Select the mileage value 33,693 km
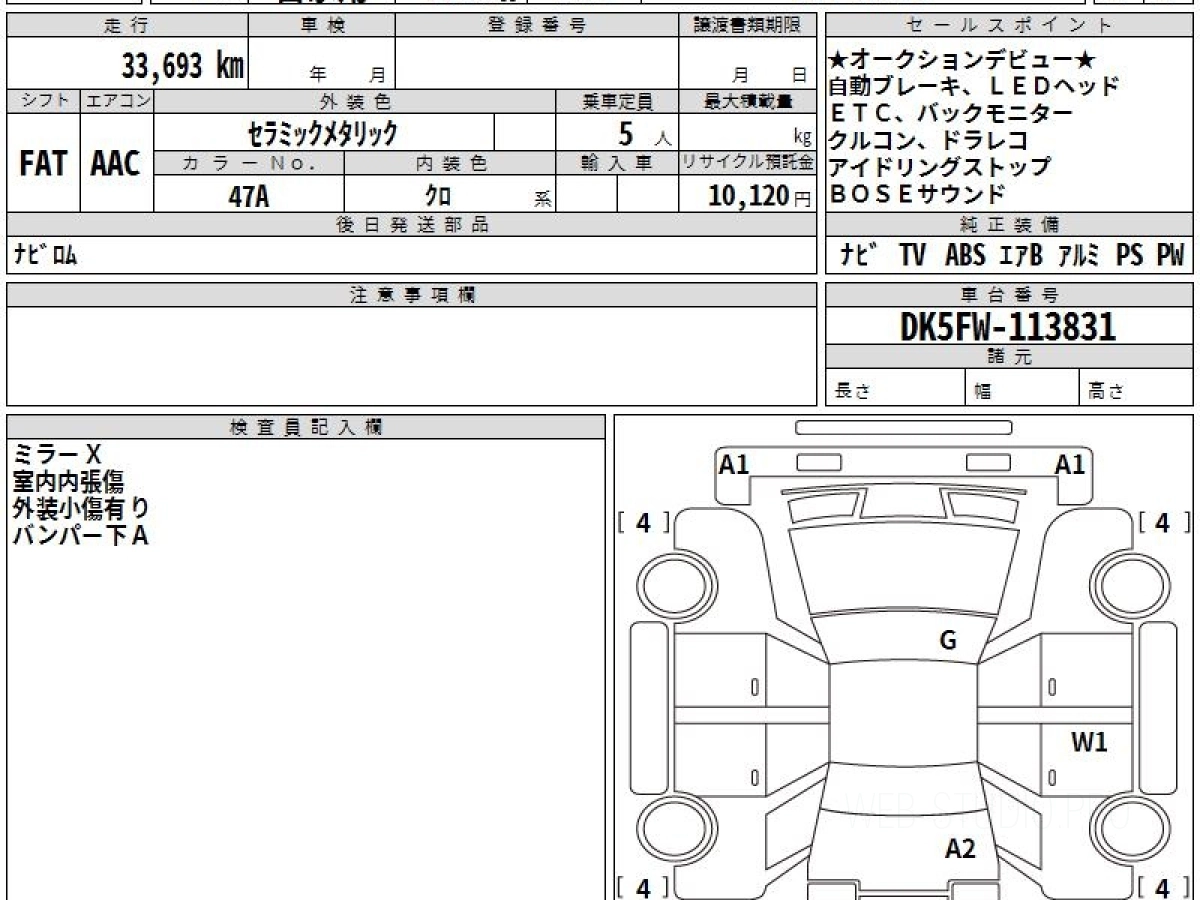The image size is (1200, 900). (x=182, y=66)
